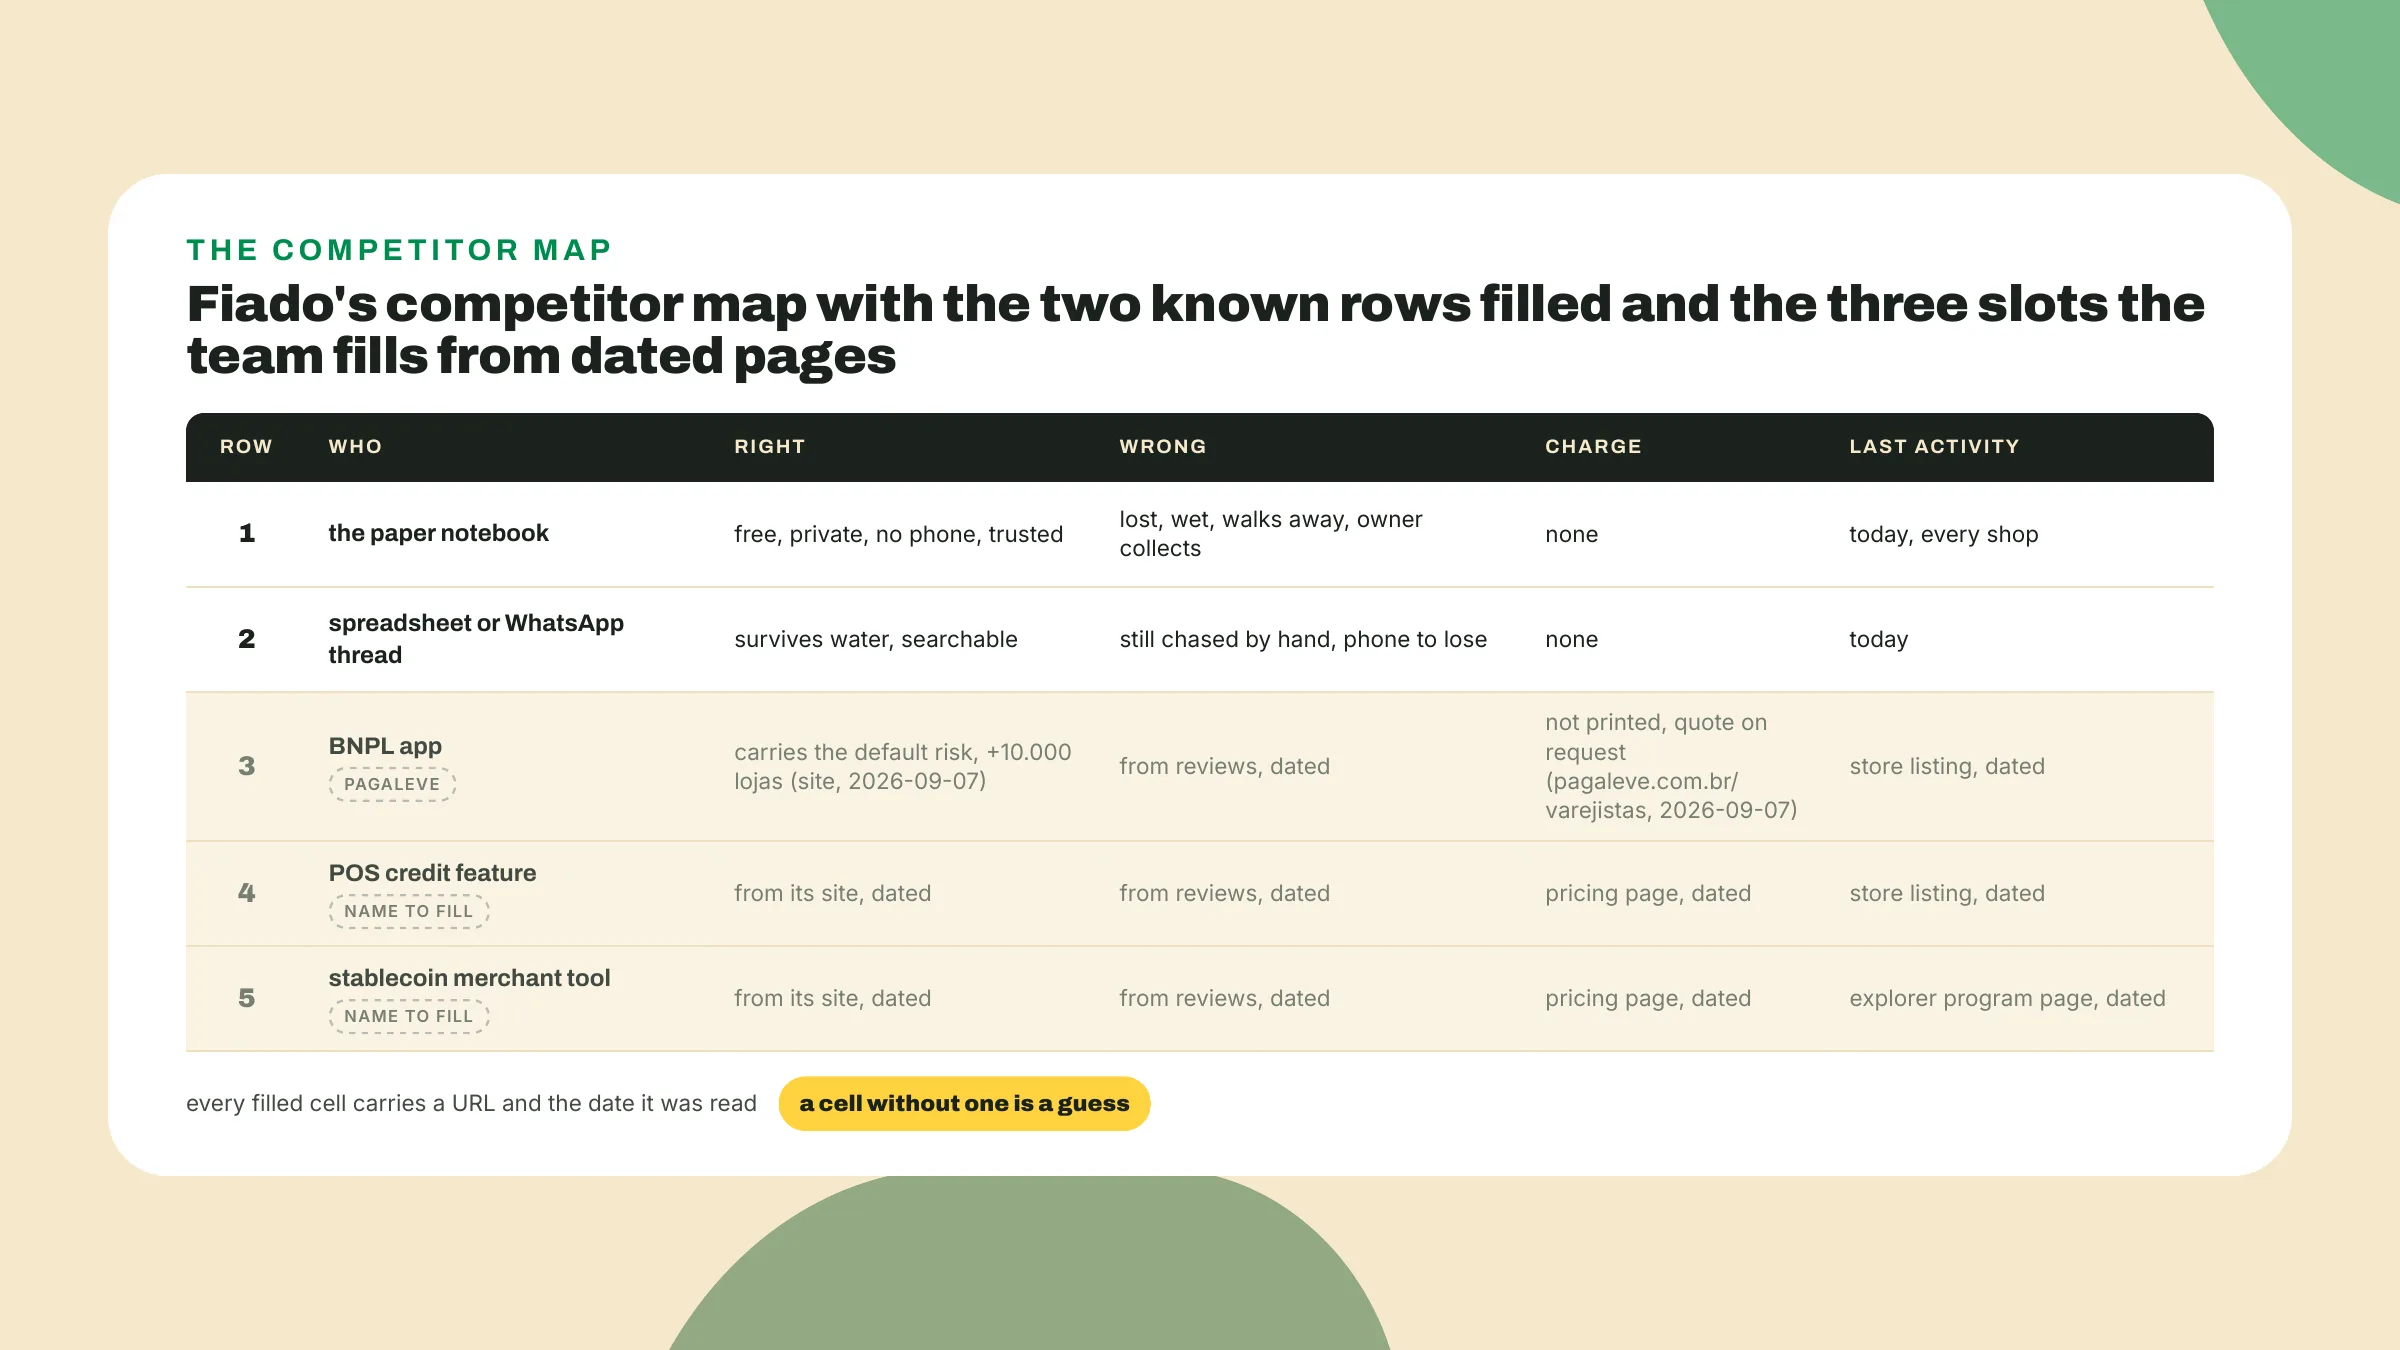Click the WHO column header

click(355, 447)
